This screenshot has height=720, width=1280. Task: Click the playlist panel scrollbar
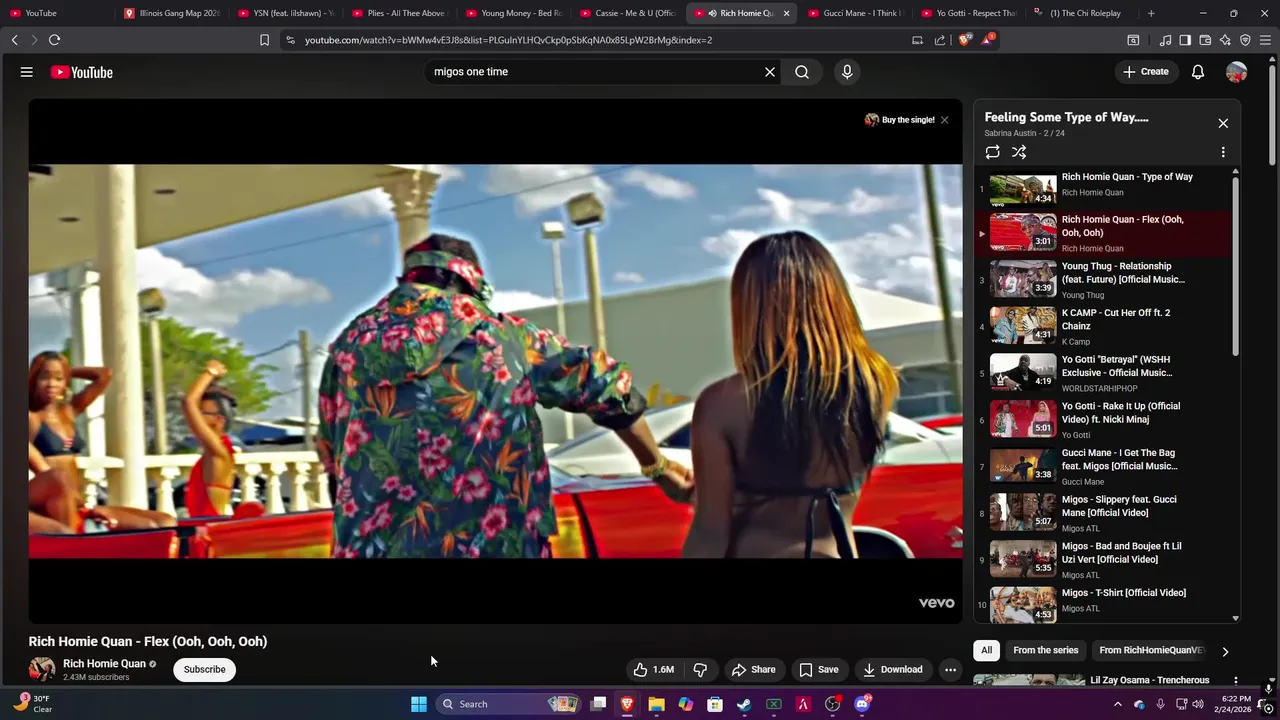pos(1236,265)
